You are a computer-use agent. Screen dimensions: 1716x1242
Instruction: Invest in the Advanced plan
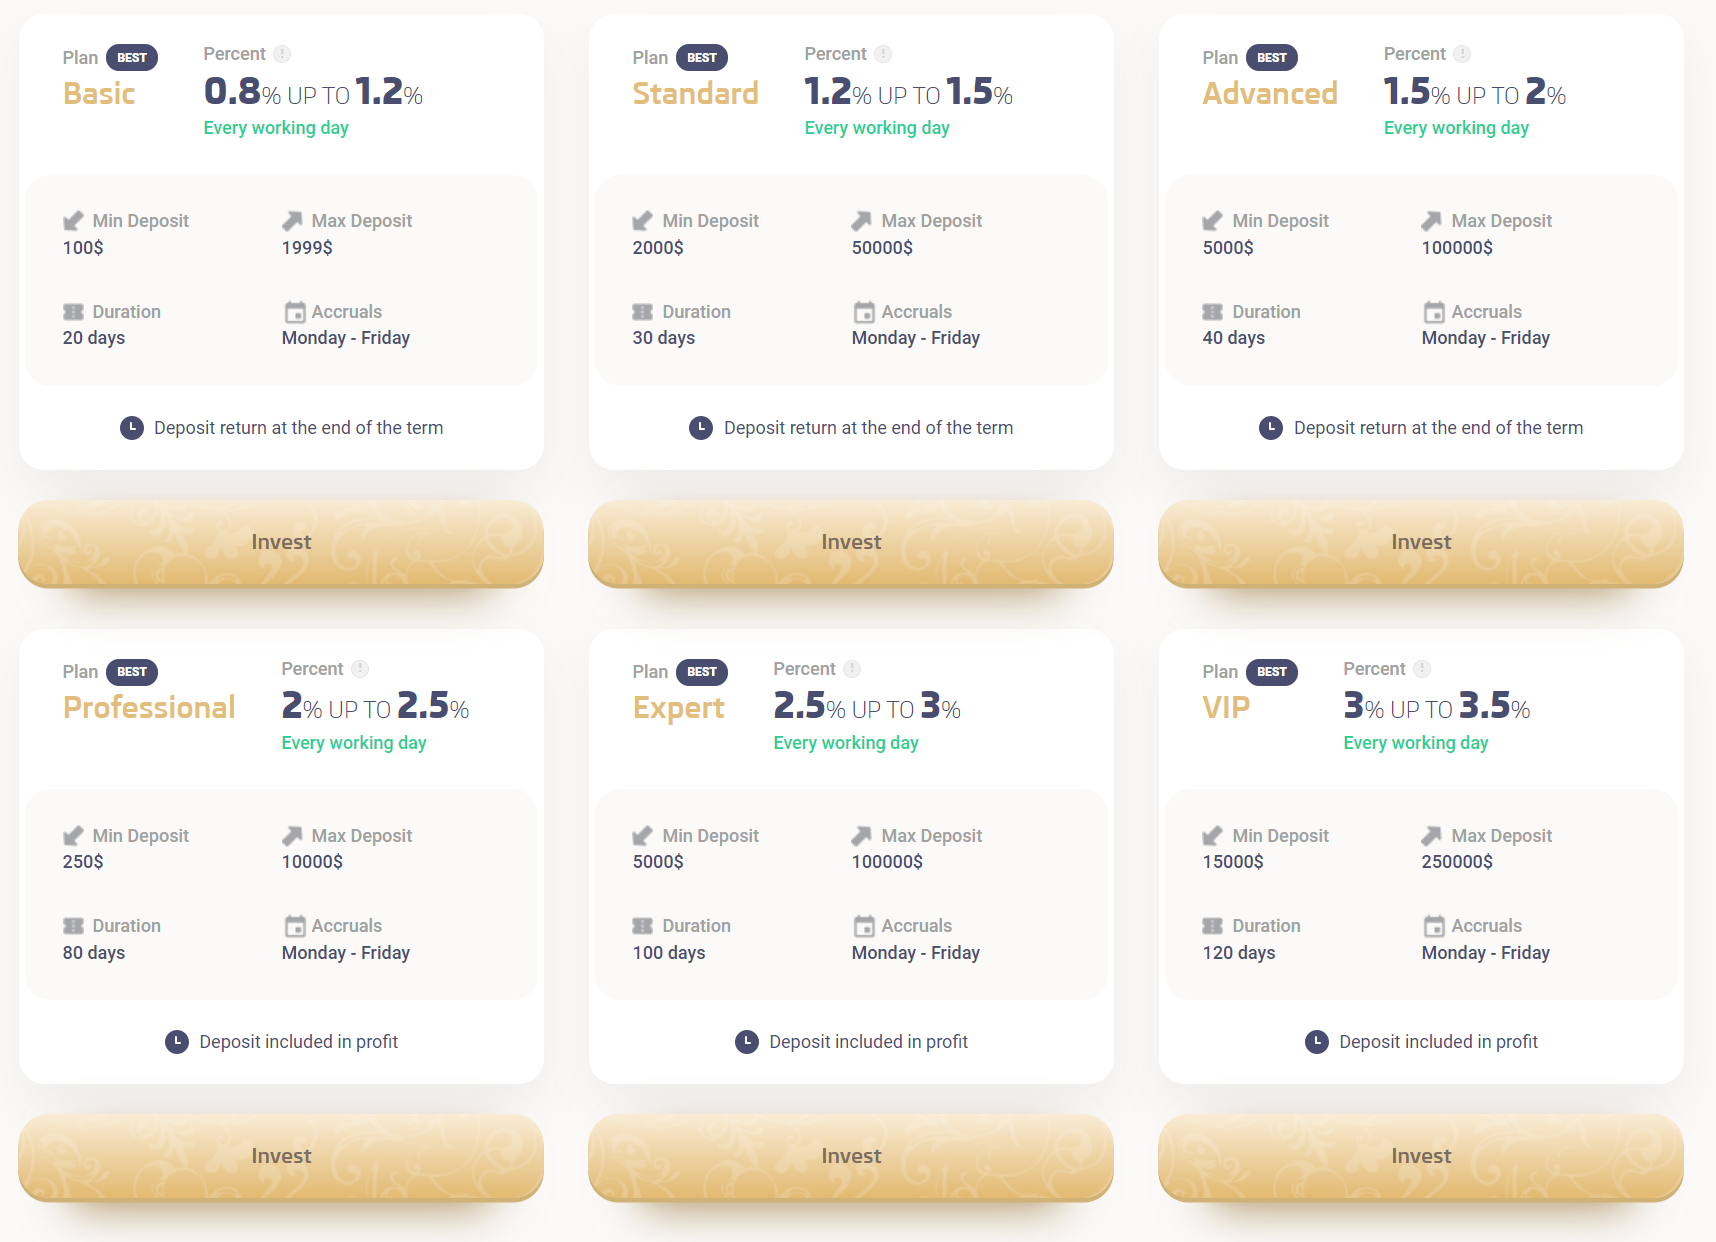pyautogui.click(x=1421, y=543)
